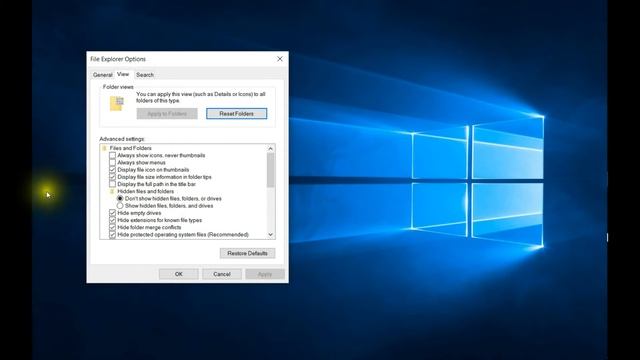Click the grayed Apply button
Screen dimensions: 640x360
pos(265,274)
